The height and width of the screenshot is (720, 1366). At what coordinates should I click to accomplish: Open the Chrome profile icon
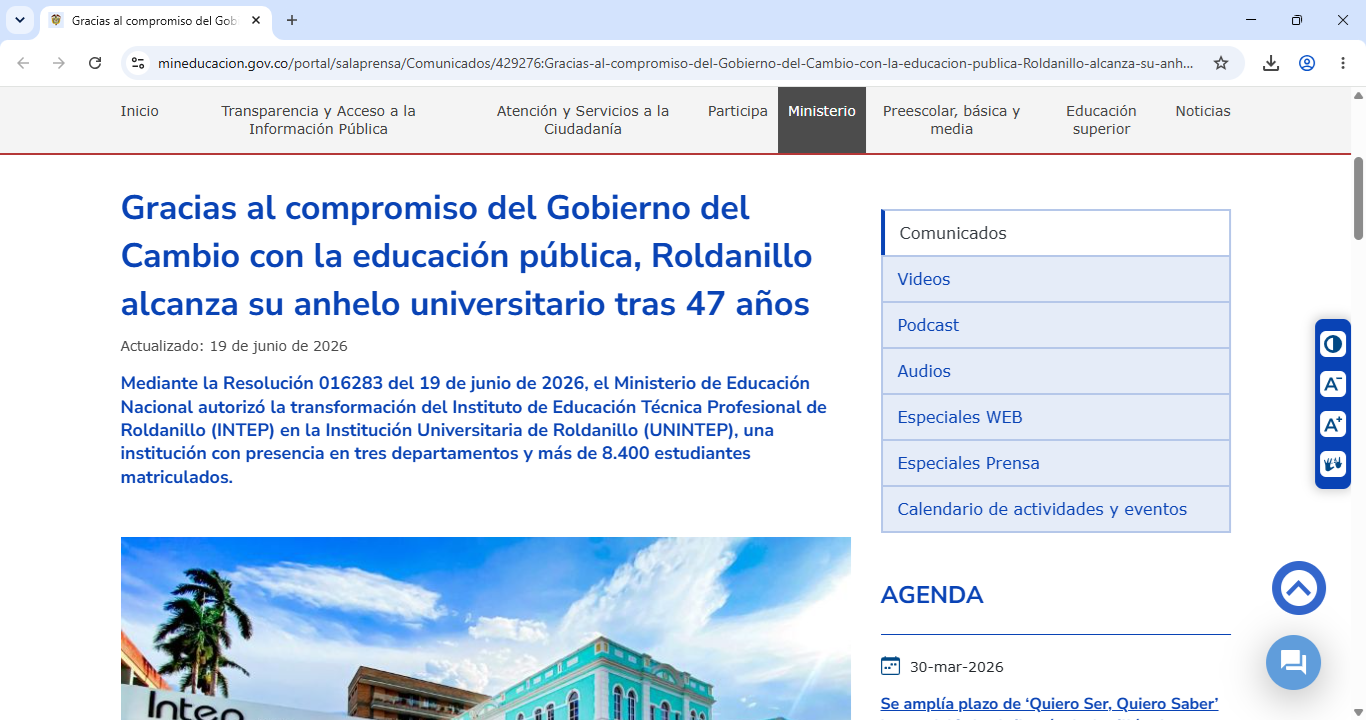(x=1307, y=63)
